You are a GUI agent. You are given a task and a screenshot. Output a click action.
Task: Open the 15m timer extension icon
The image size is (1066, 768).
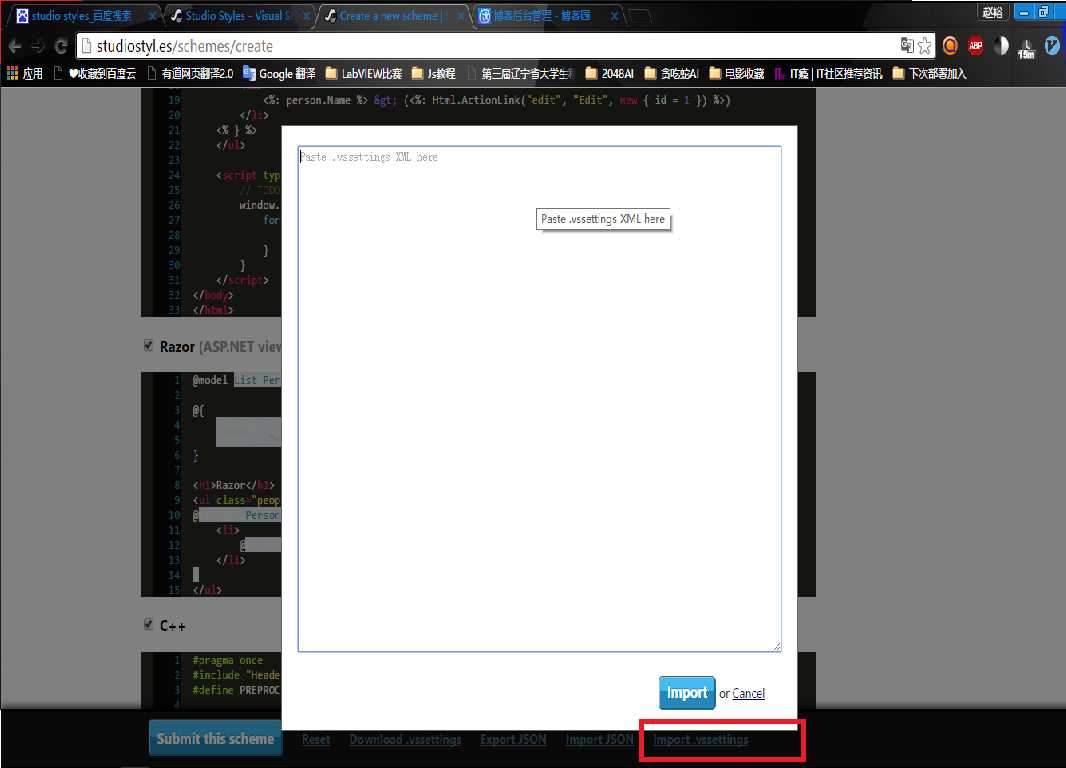(1027, 48)
